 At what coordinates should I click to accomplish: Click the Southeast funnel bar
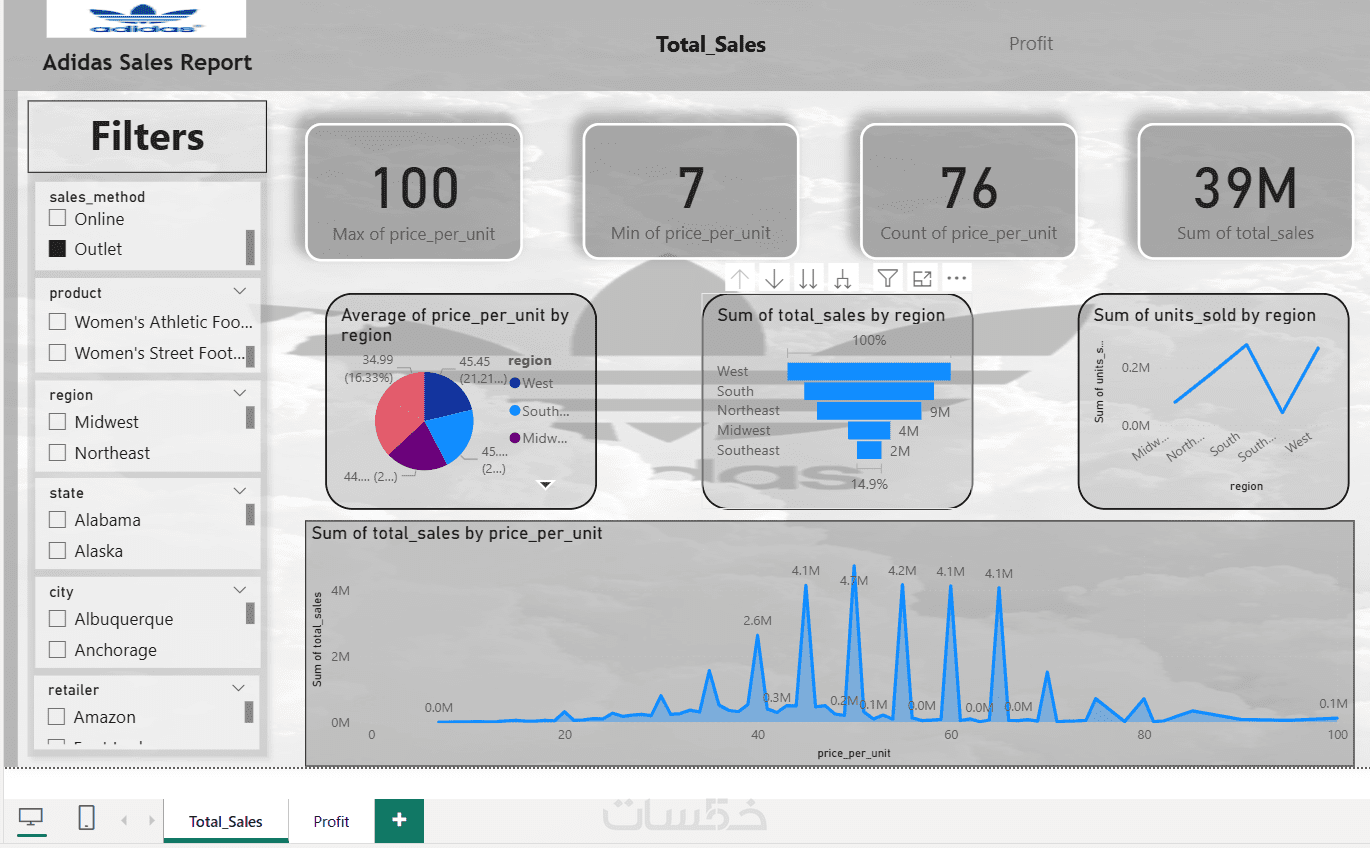(869, 450)
